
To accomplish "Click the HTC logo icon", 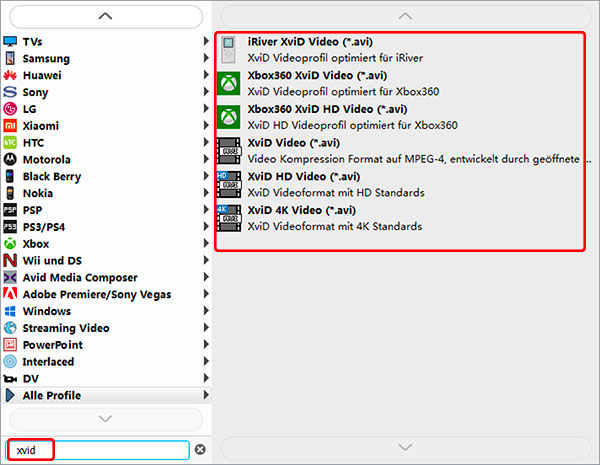I will tap(10, 142).
